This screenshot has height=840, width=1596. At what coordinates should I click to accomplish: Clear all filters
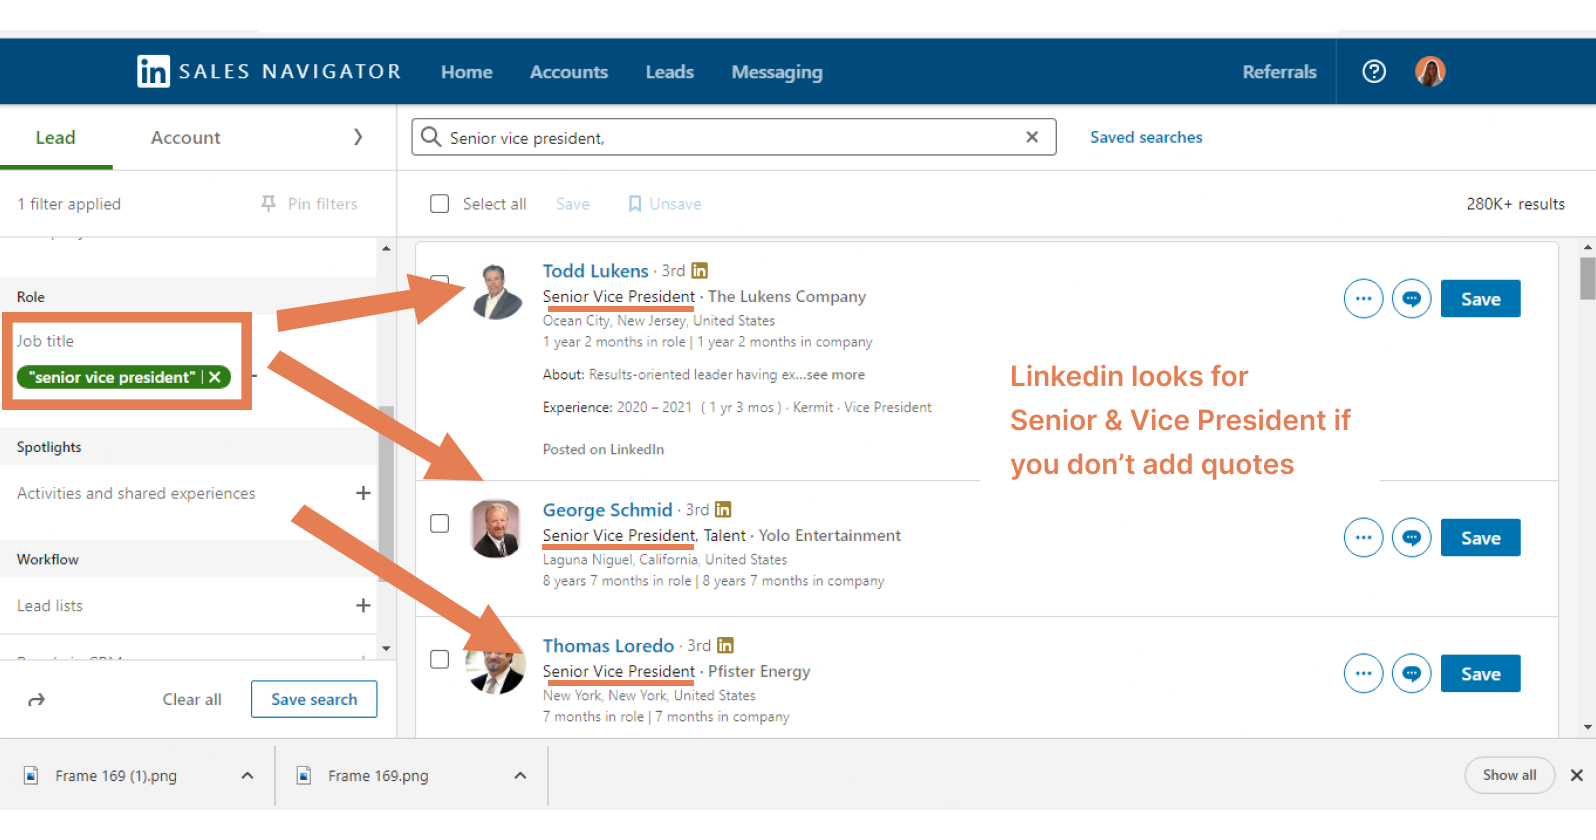[192, 699]
